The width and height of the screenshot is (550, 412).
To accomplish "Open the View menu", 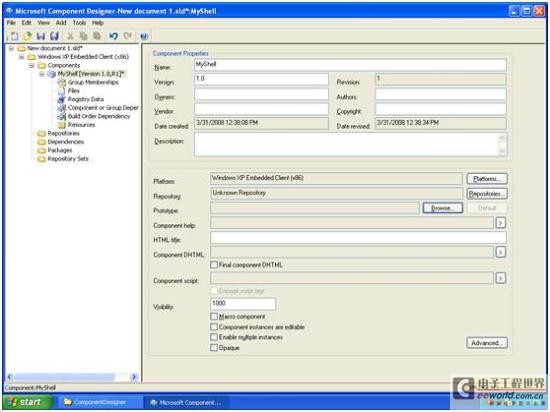I will (x=43, y=23).
